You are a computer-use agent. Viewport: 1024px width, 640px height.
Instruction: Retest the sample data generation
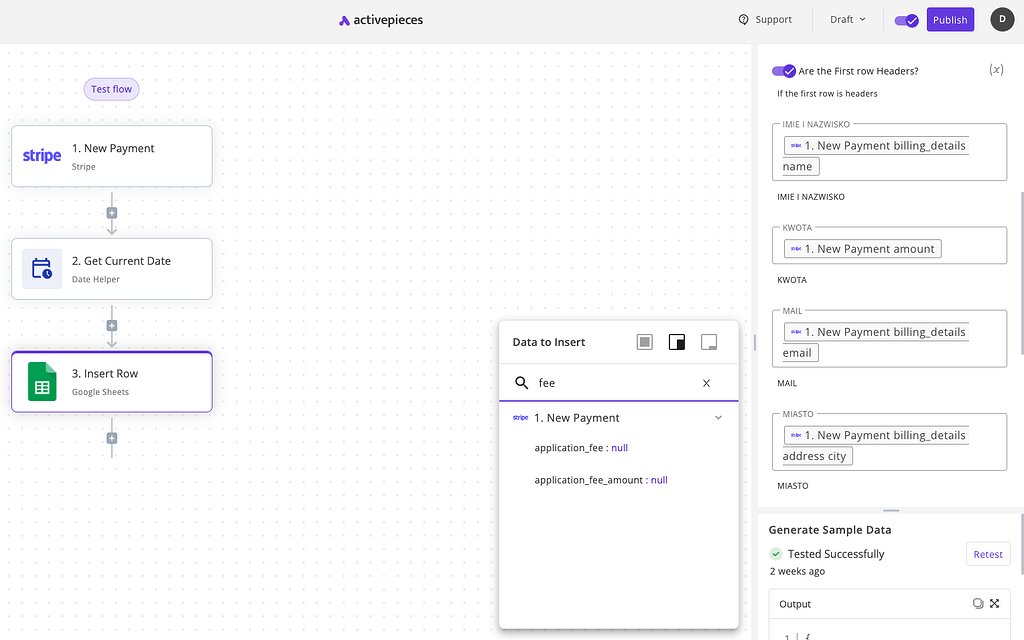pyautogui.click(x=987, y=553)
